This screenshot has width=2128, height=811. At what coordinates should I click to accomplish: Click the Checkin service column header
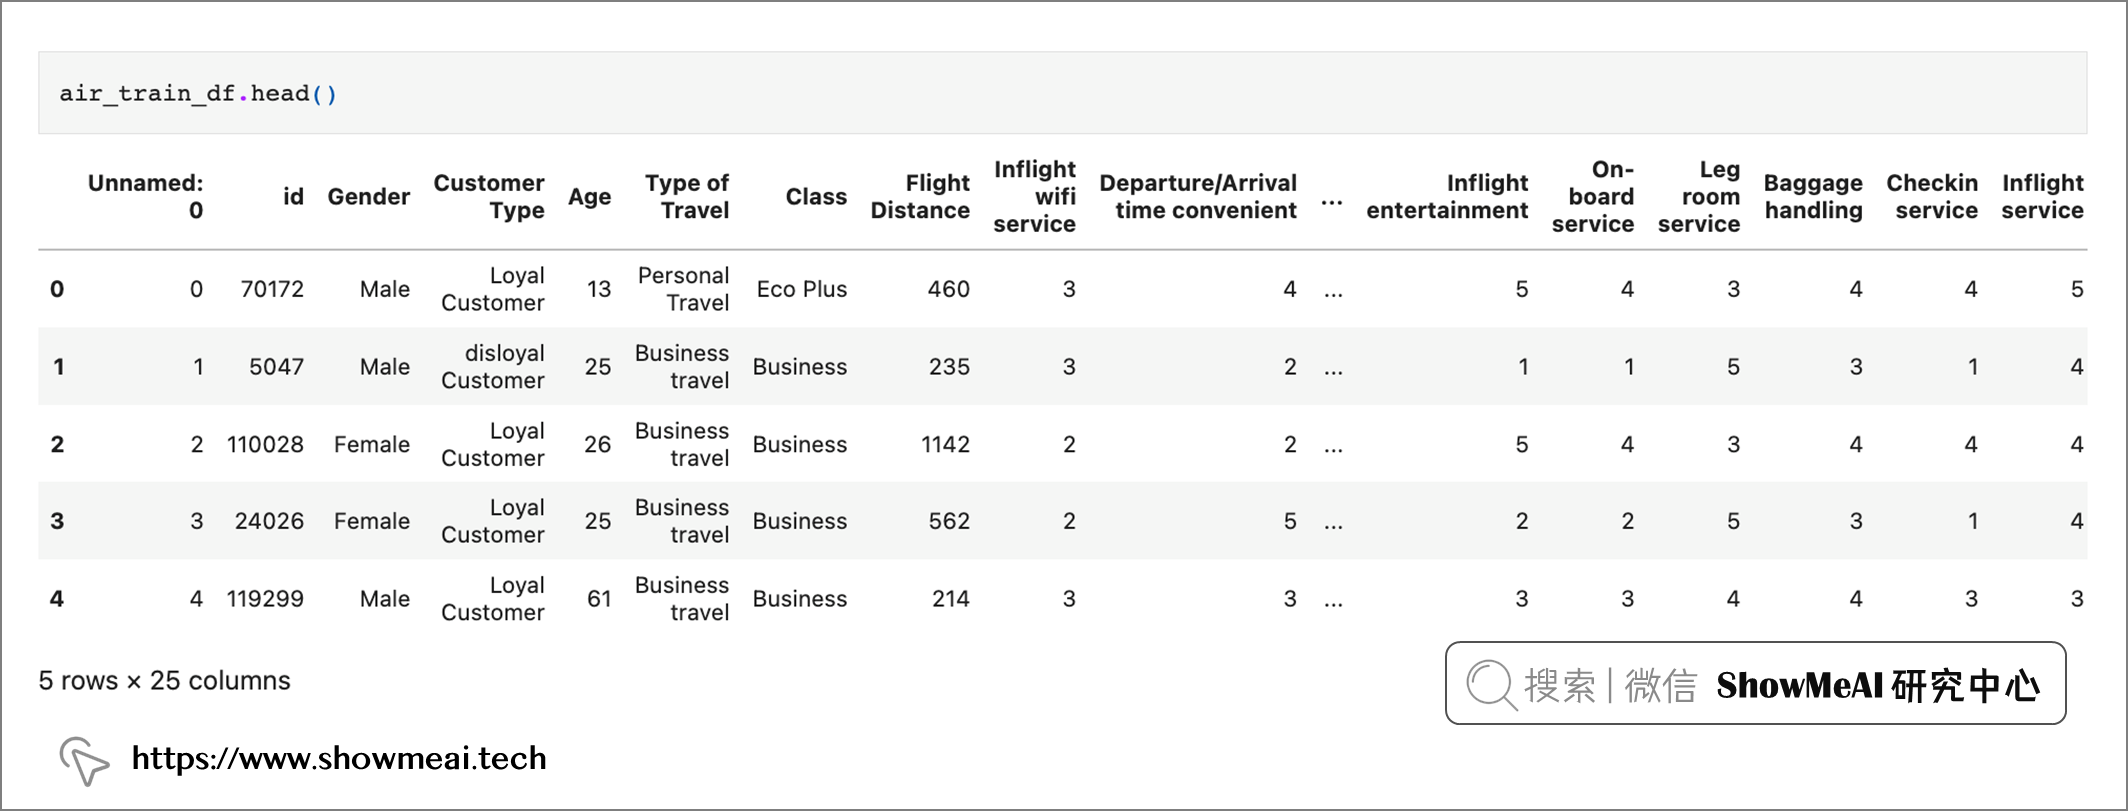click(x=1932, y=196)
